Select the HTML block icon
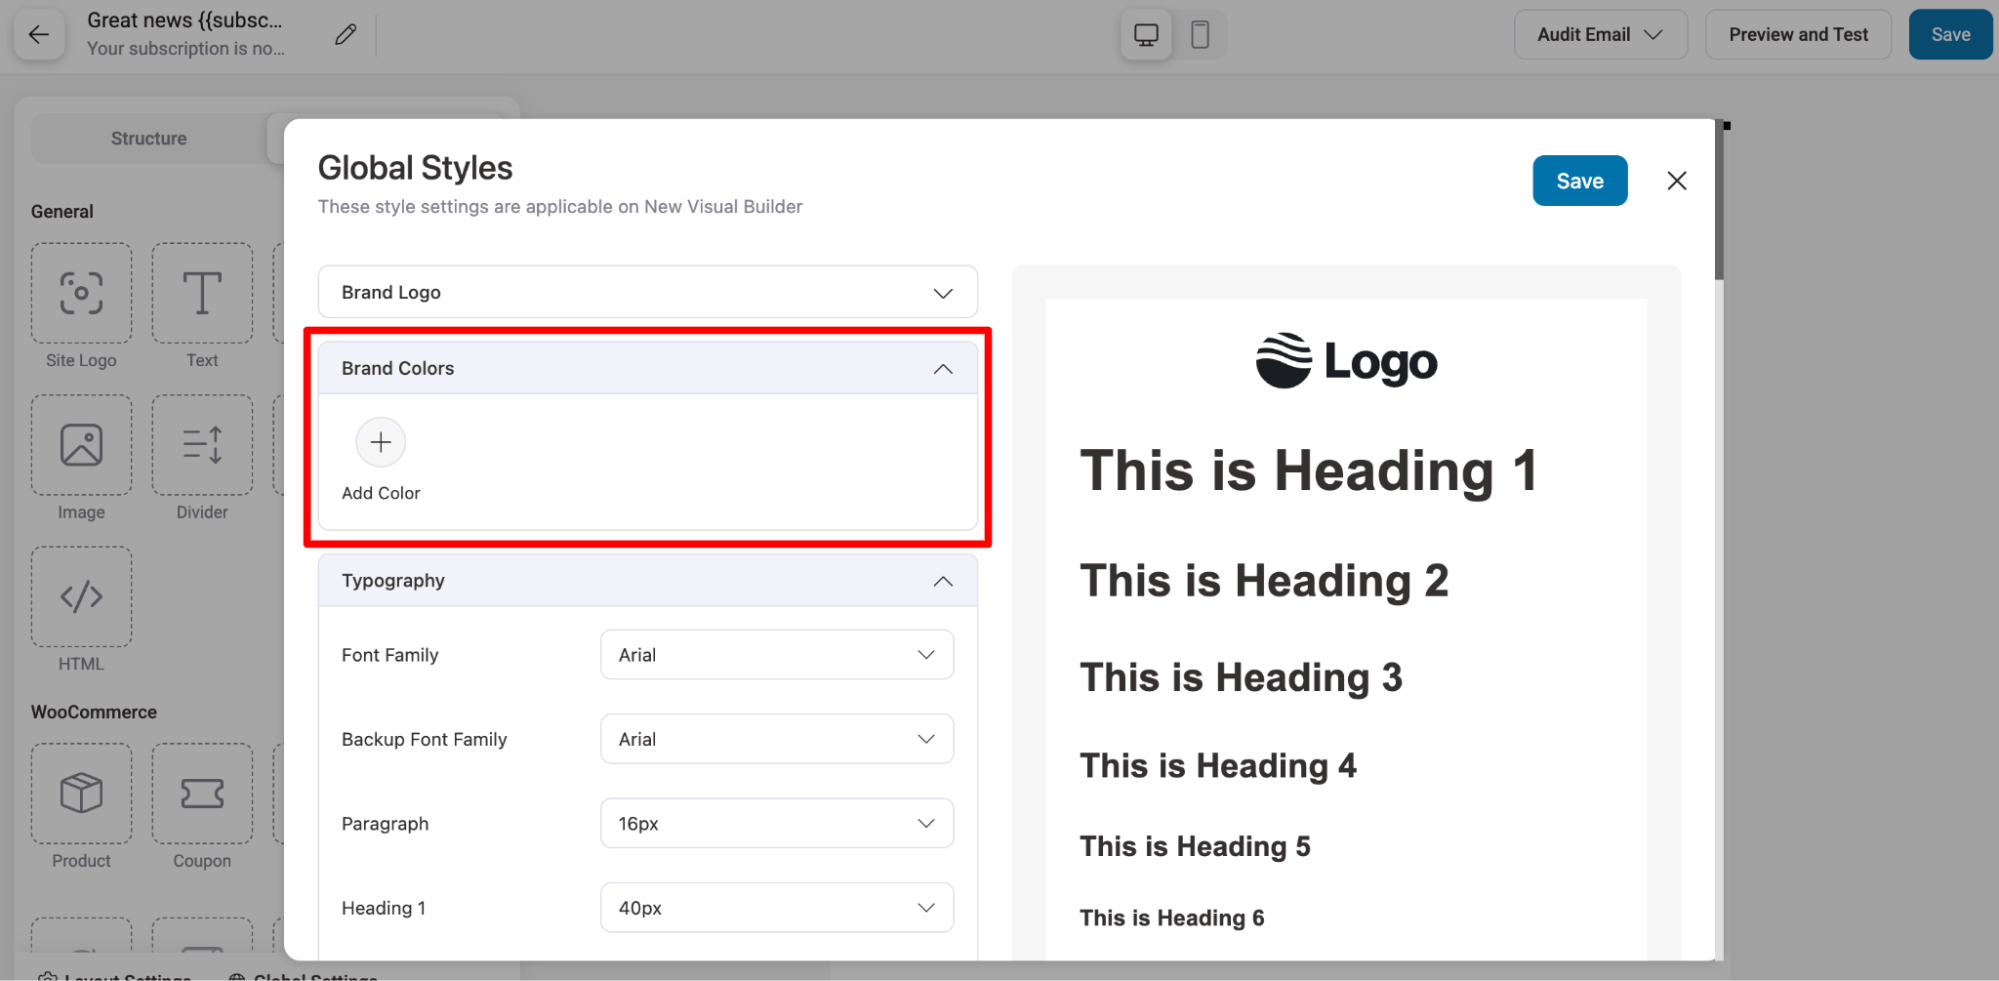 point(81,597)
